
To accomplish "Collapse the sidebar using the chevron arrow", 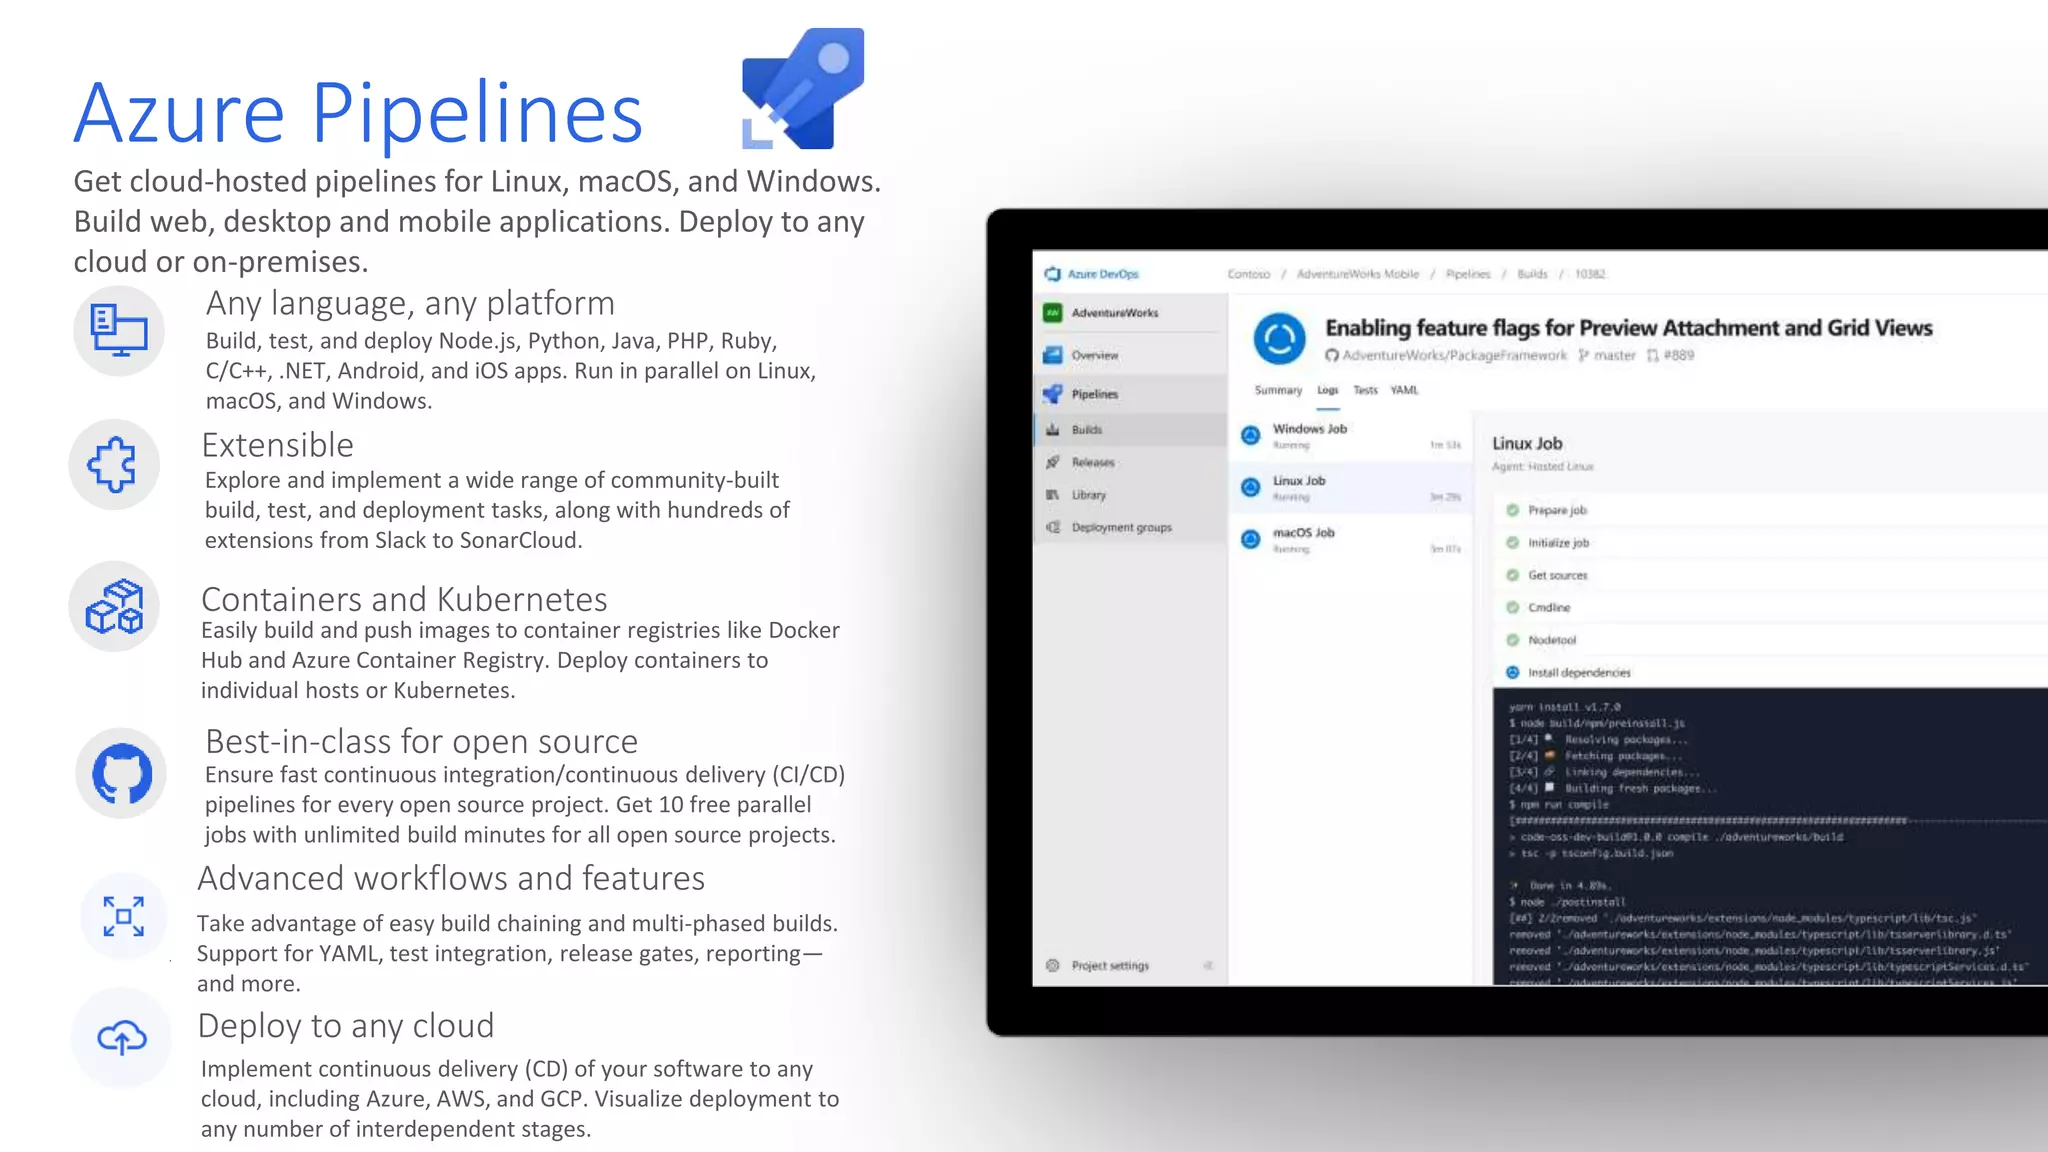I will (x=1208, y=966).
